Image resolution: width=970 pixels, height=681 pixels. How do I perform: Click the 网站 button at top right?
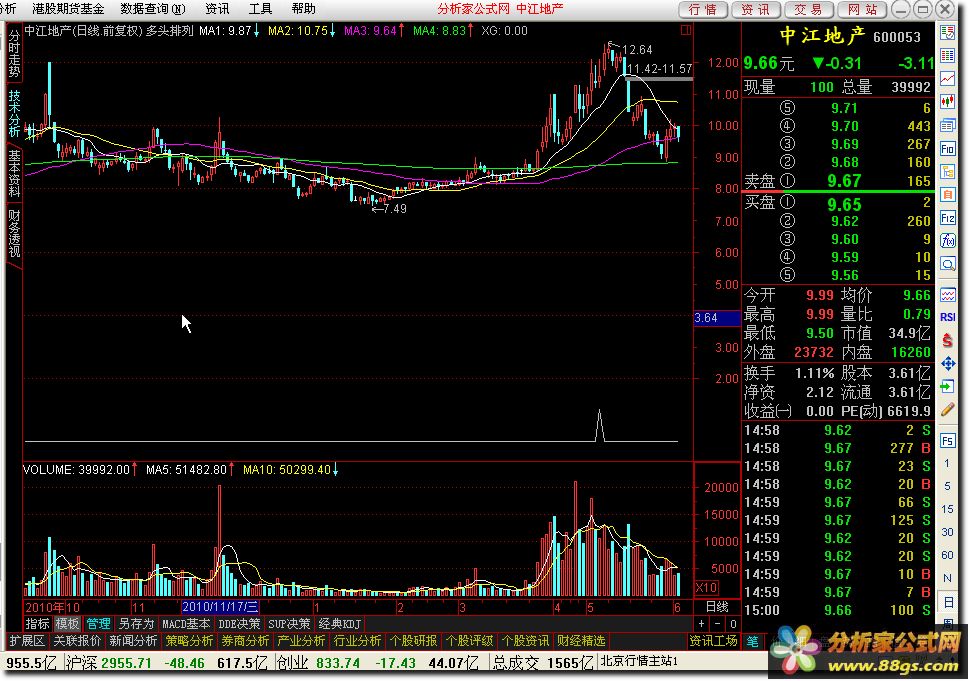(x=862, y=9)
